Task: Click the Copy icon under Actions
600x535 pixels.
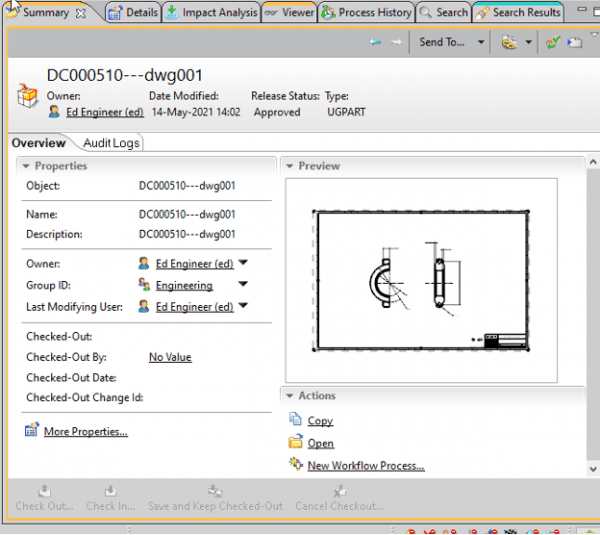Action: [295, 421]
